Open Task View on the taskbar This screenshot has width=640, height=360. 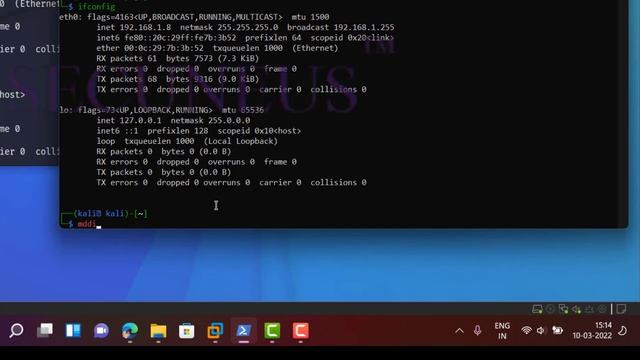tap(45, 330)
